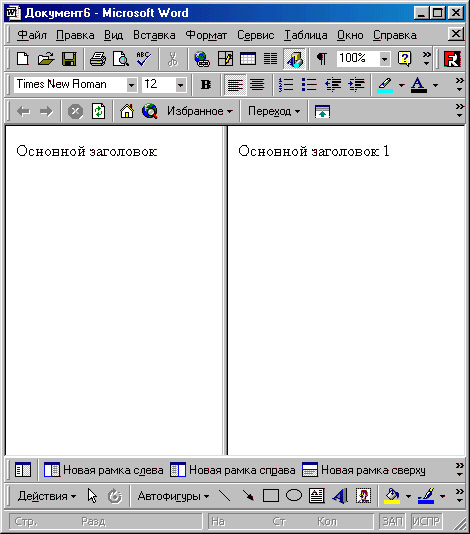Open the Избранное dropdown
Viewport: 470px width, 534px height.
[200, 111]
